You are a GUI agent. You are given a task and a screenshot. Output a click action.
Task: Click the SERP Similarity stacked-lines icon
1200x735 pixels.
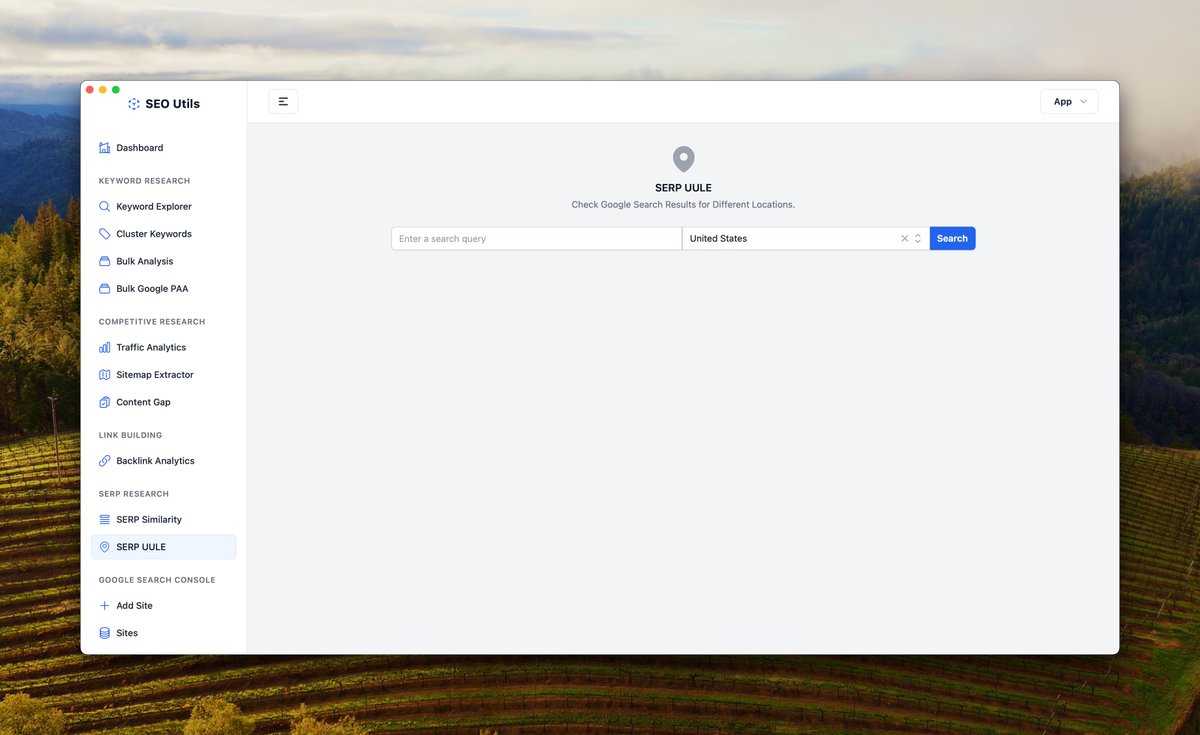105,520
